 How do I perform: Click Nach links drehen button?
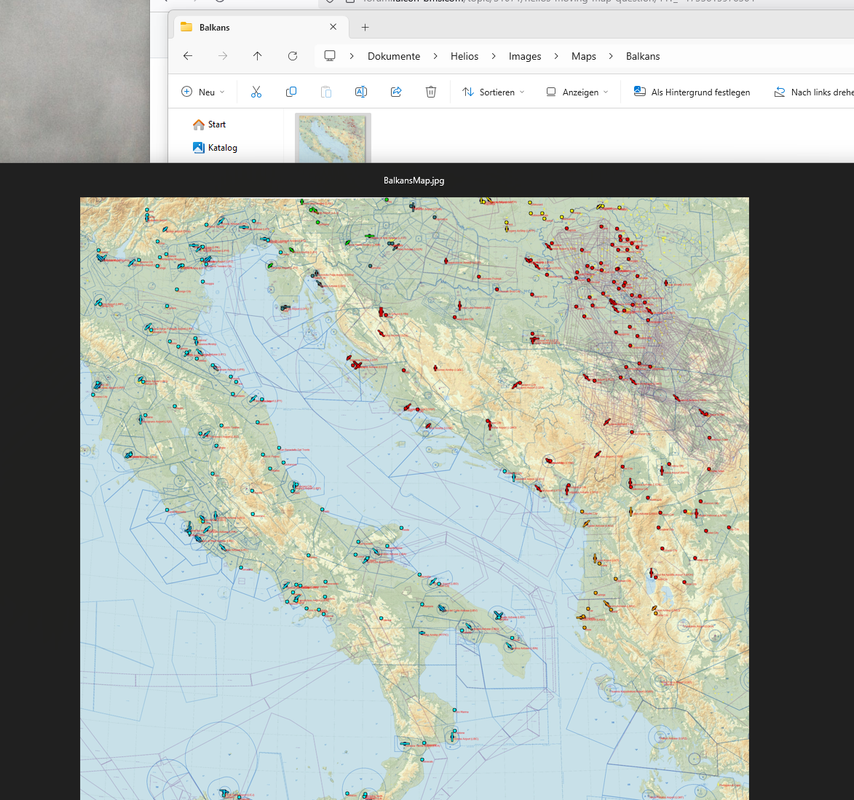(x=814, y=92)
